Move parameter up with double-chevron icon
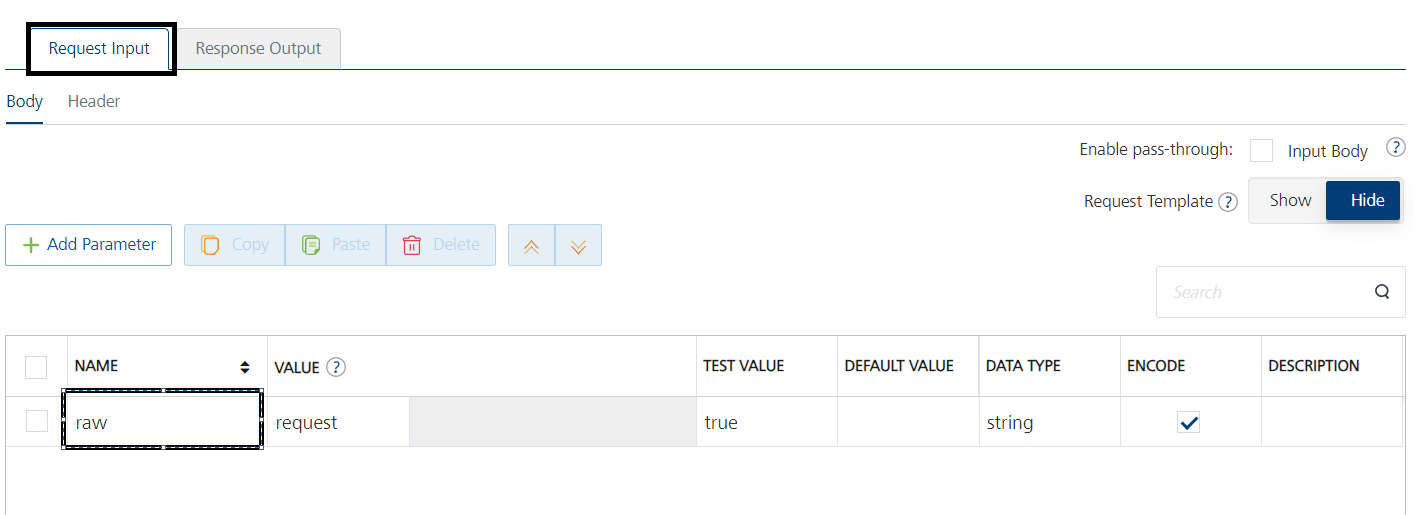The height and width of the screenshot is (515, 1413). coord(532,246)
